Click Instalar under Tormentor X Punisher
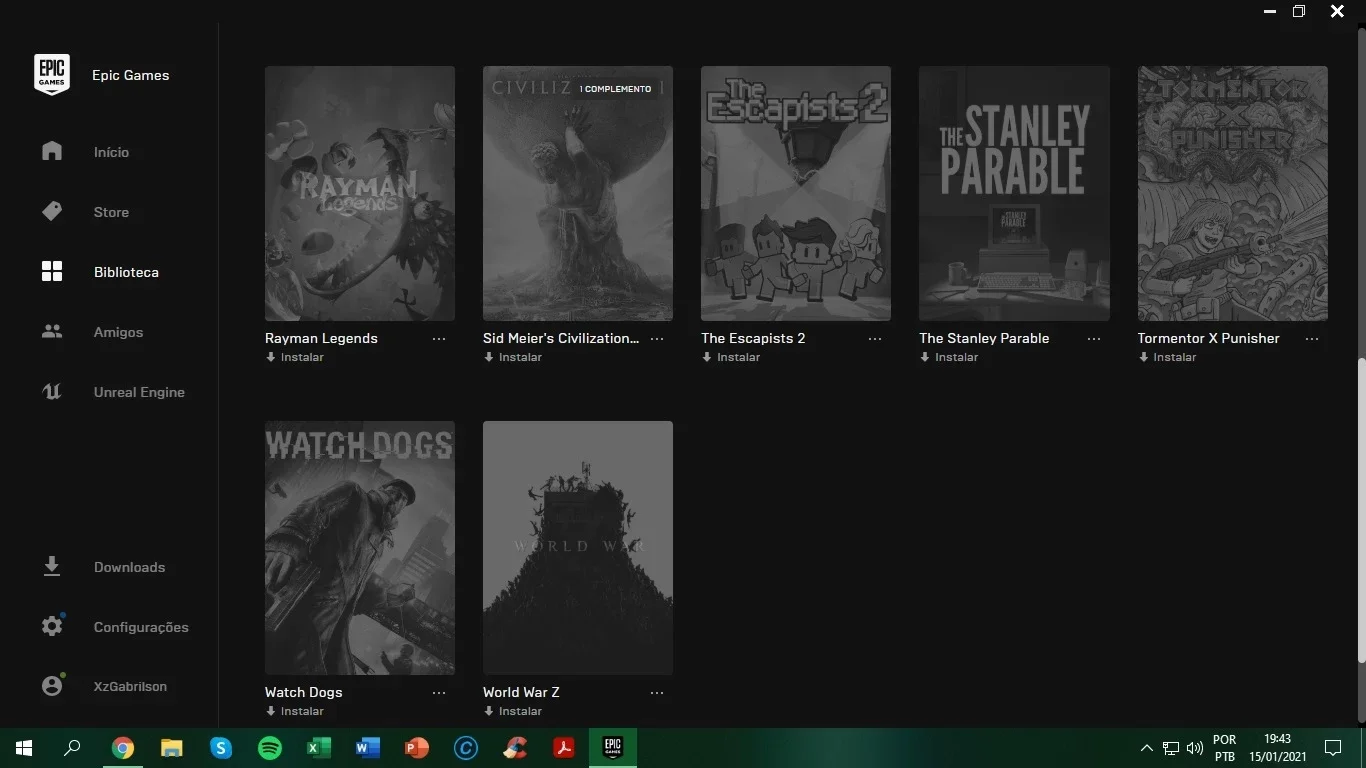Viewport: 1366px width, 768px height. click(x=1167, y=357)
